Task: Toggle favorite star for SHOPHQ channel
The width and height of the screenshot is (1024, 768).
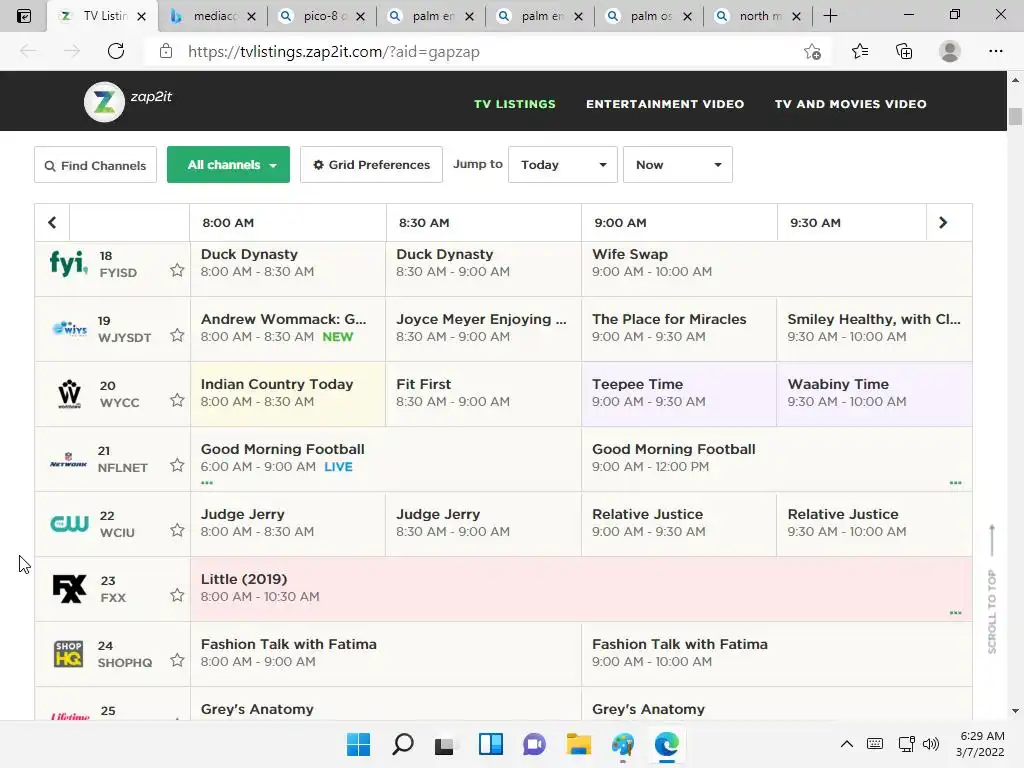Action: (x=177, y=660)
